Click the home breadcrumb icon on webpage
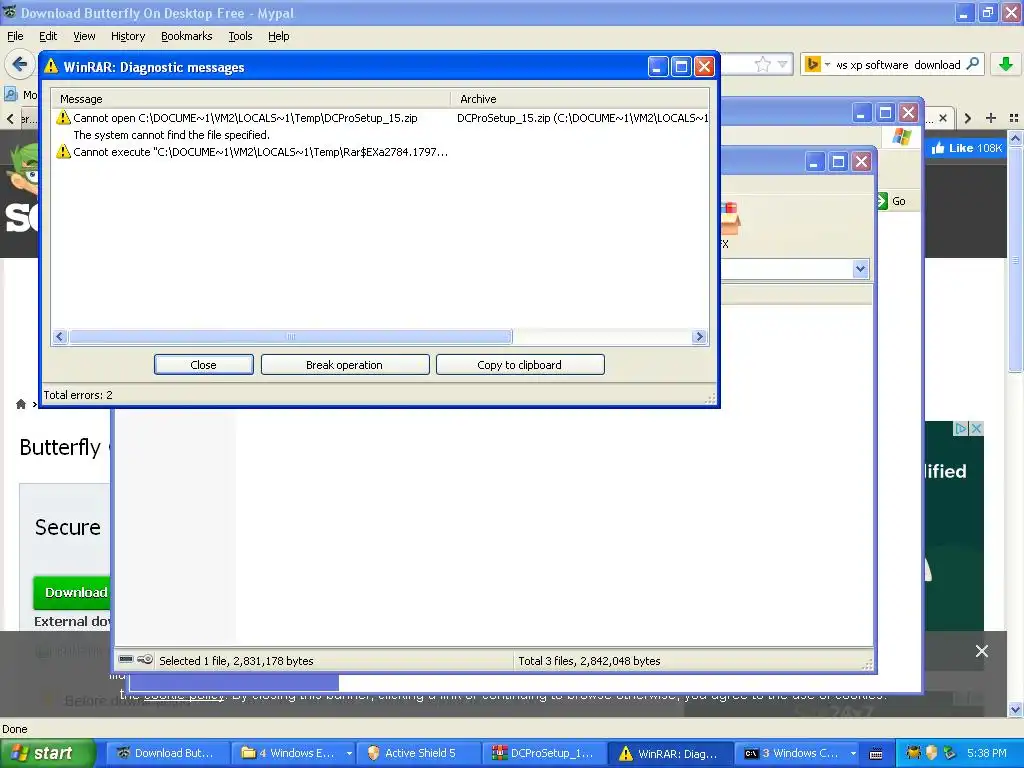1024x768 pixels. pyautogui.click(x=21, y=404)
